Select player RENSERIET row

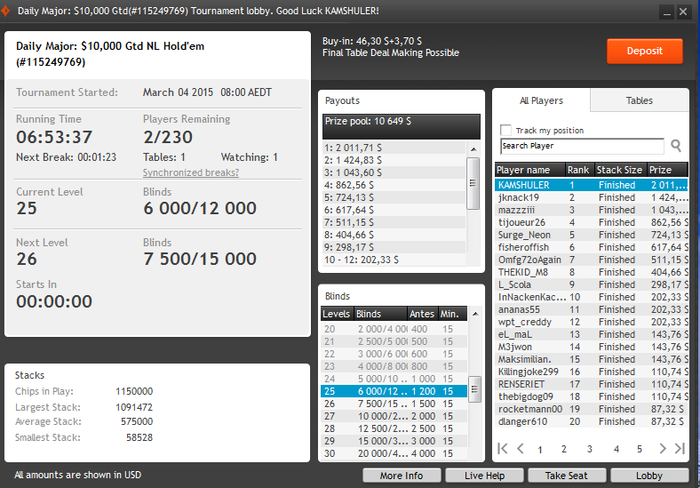591,384
